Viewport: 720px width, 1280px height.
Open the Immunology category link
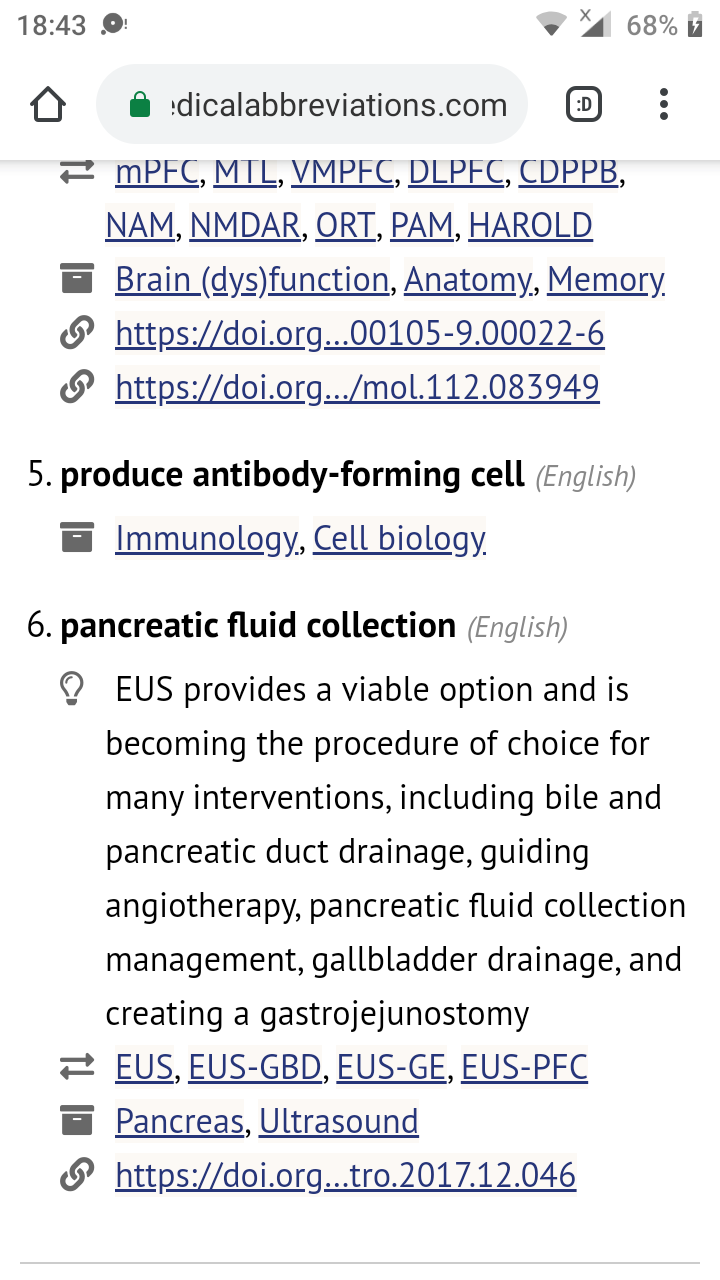click(x=206, y=538)
